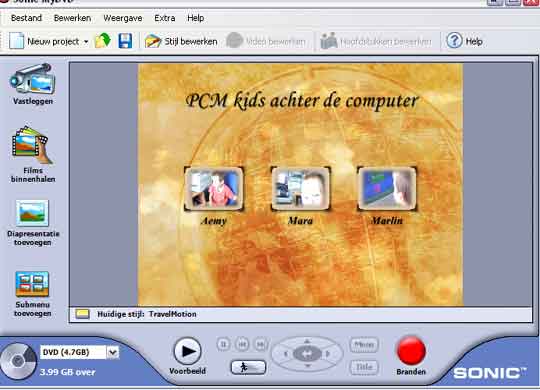Click the blue floppy disk save icon
The height and width of the screenshot is (390, 540).
pyautogui.click(x=125, y=41)
